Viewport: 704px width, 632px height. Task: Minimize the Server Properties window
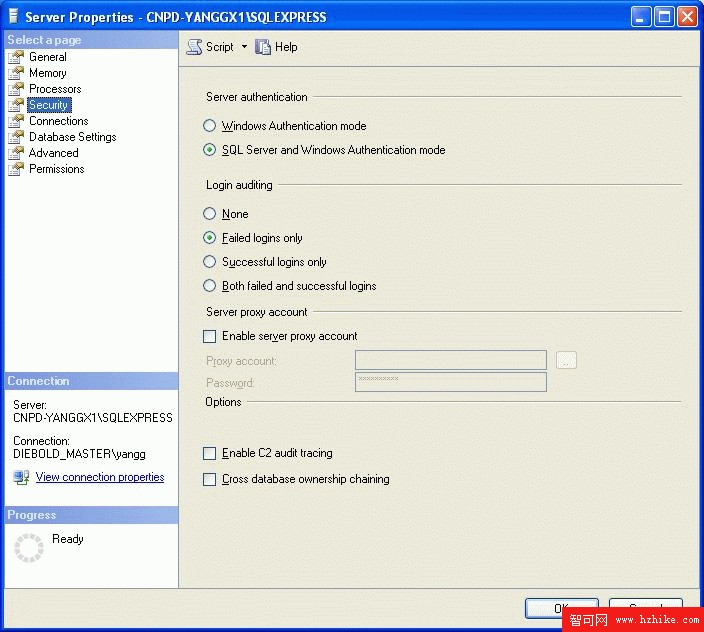[x=641, y=17]
